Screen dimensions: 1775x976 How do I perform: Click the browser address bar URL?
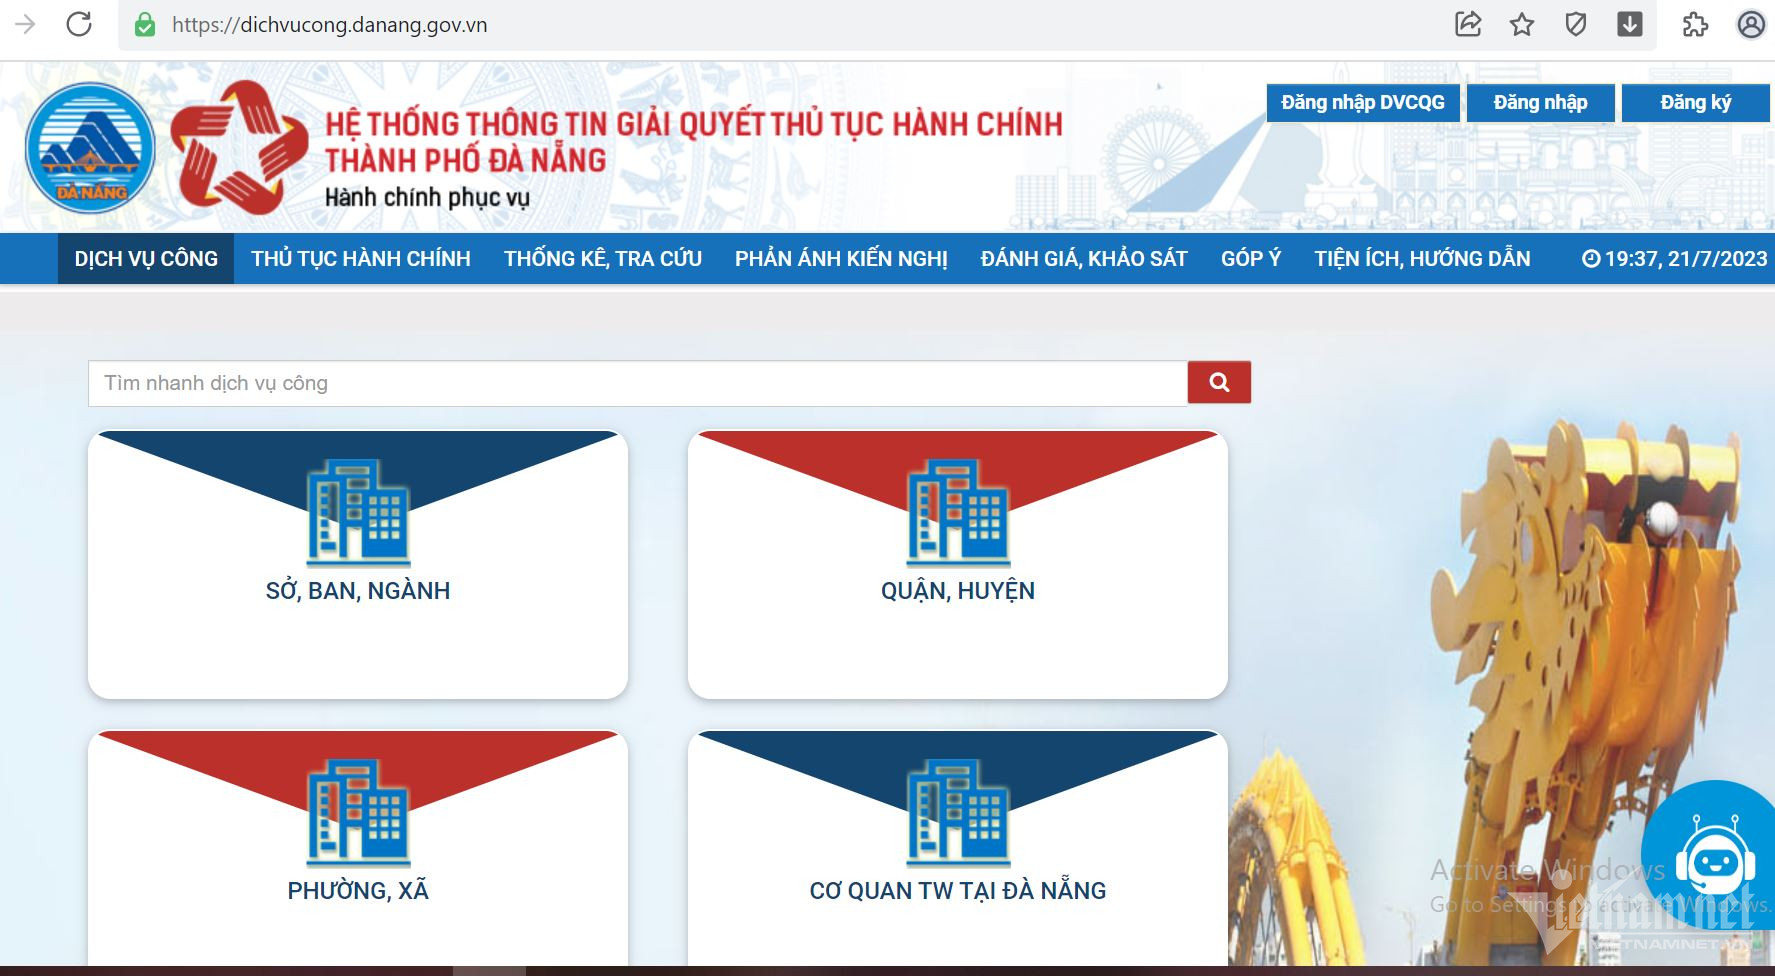(x=329, y=25)
